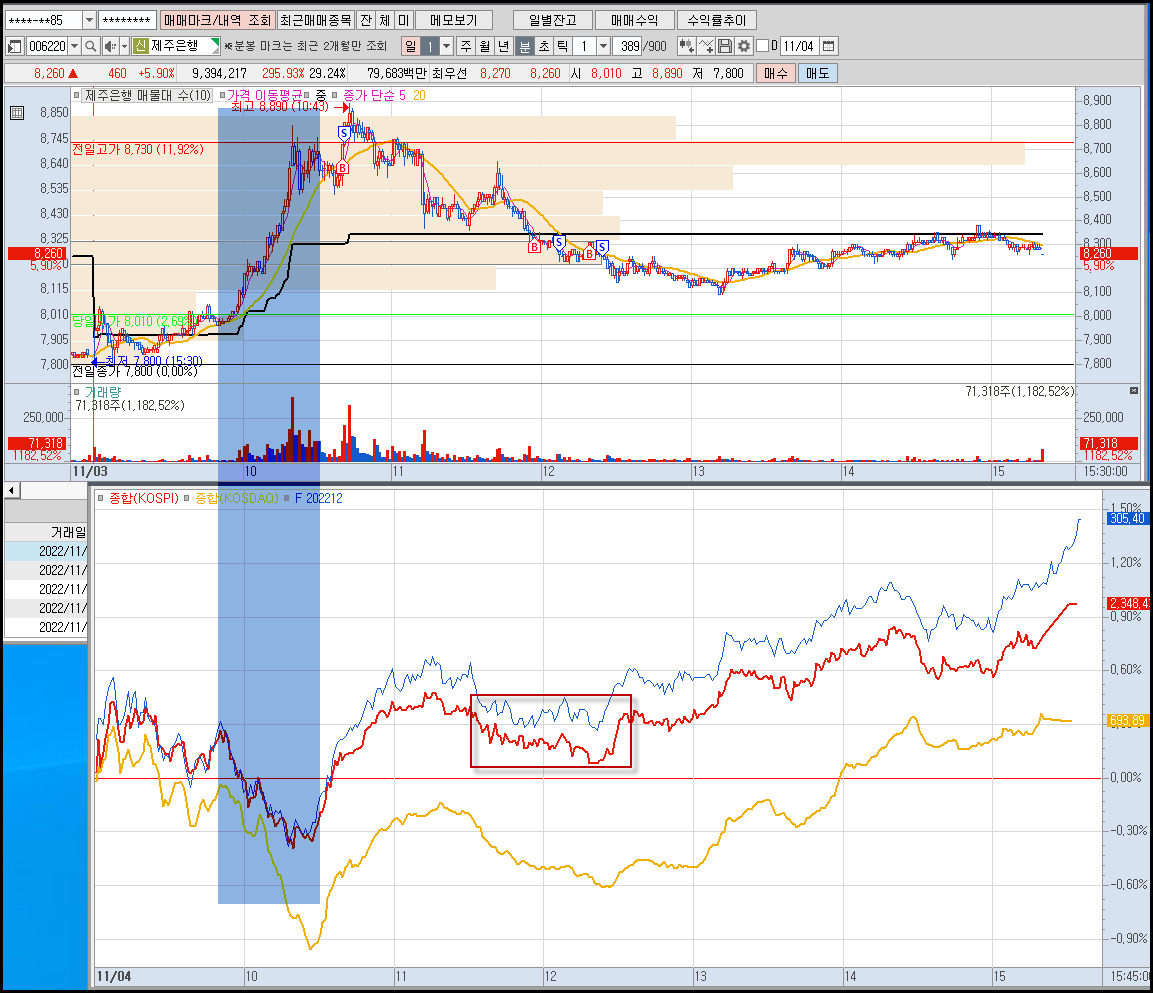1153x993 pixels.
Task: Toggle the 거래량 volume indicator checkbox
Action: coord(76,392)
